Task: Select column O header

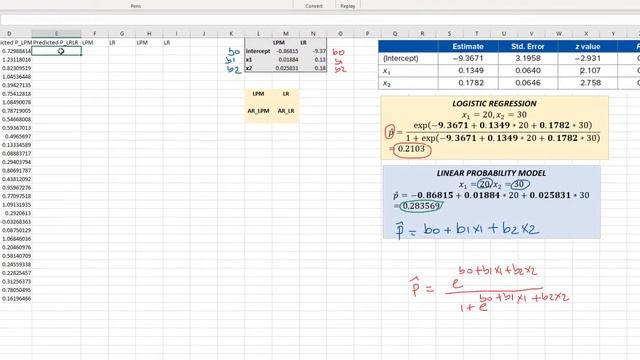Action: (x=340, y=33)
